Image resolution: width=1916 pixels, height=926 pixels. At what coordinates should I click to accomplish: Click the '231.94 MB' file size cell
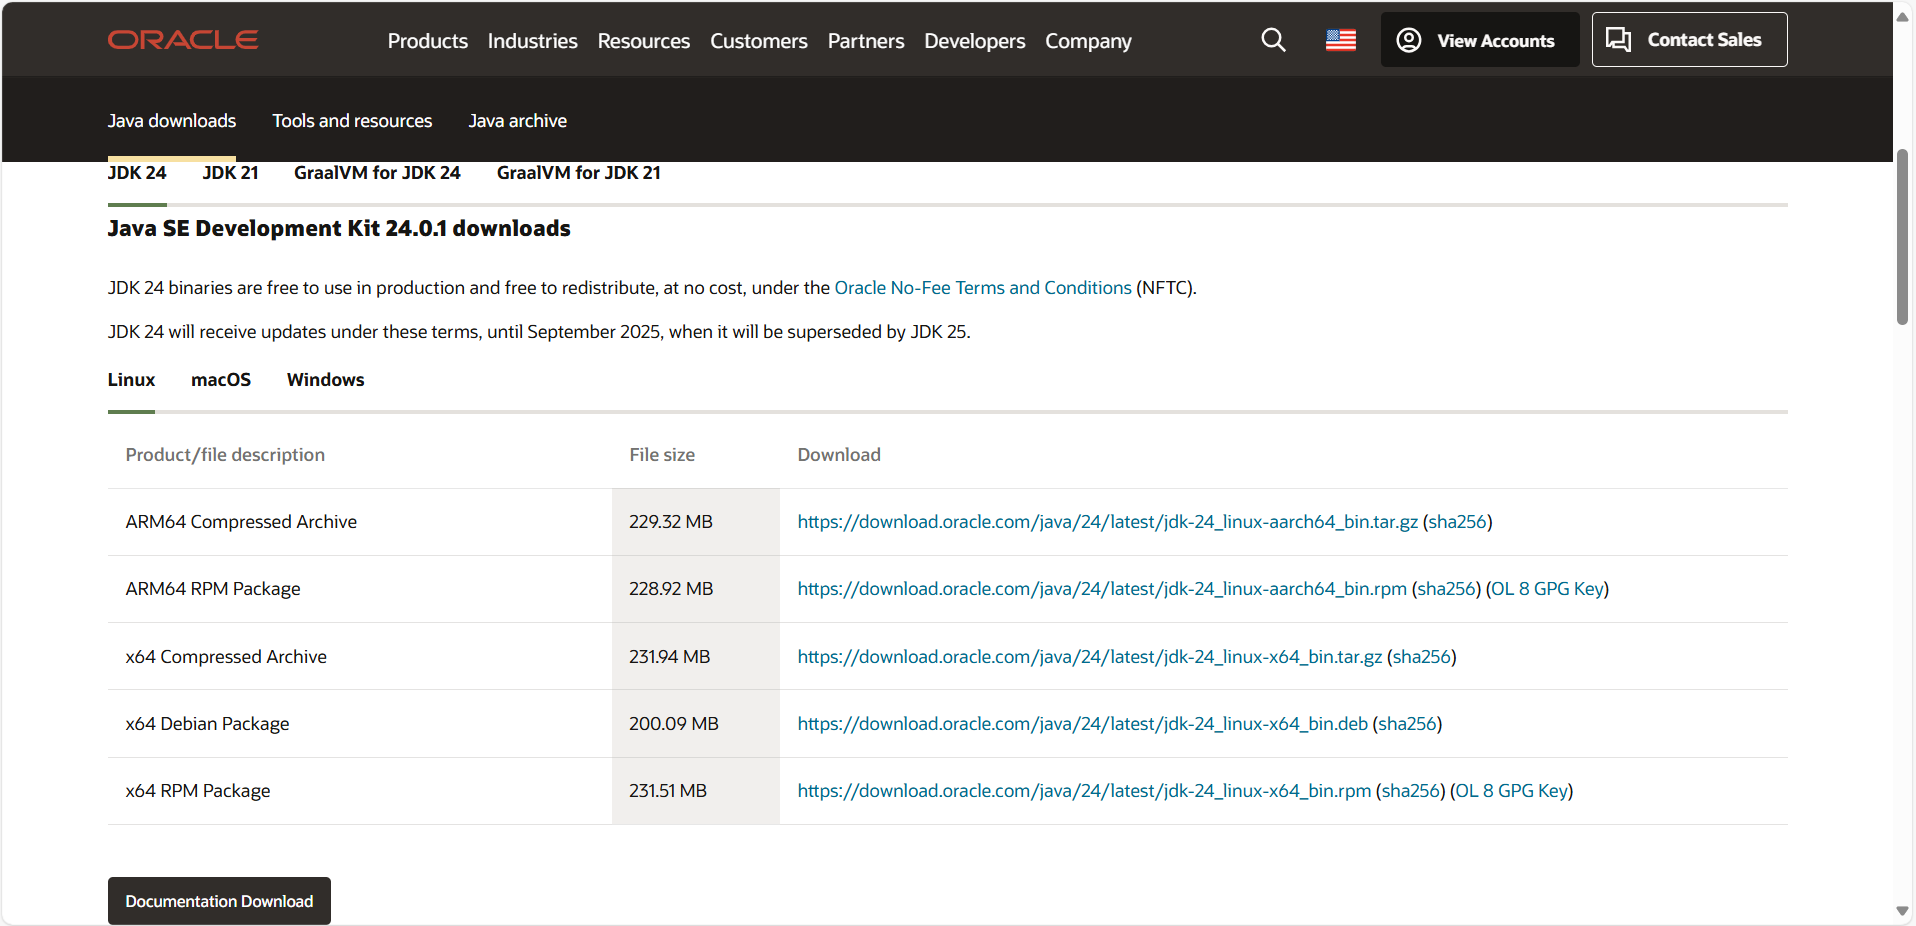pos(696,657)
